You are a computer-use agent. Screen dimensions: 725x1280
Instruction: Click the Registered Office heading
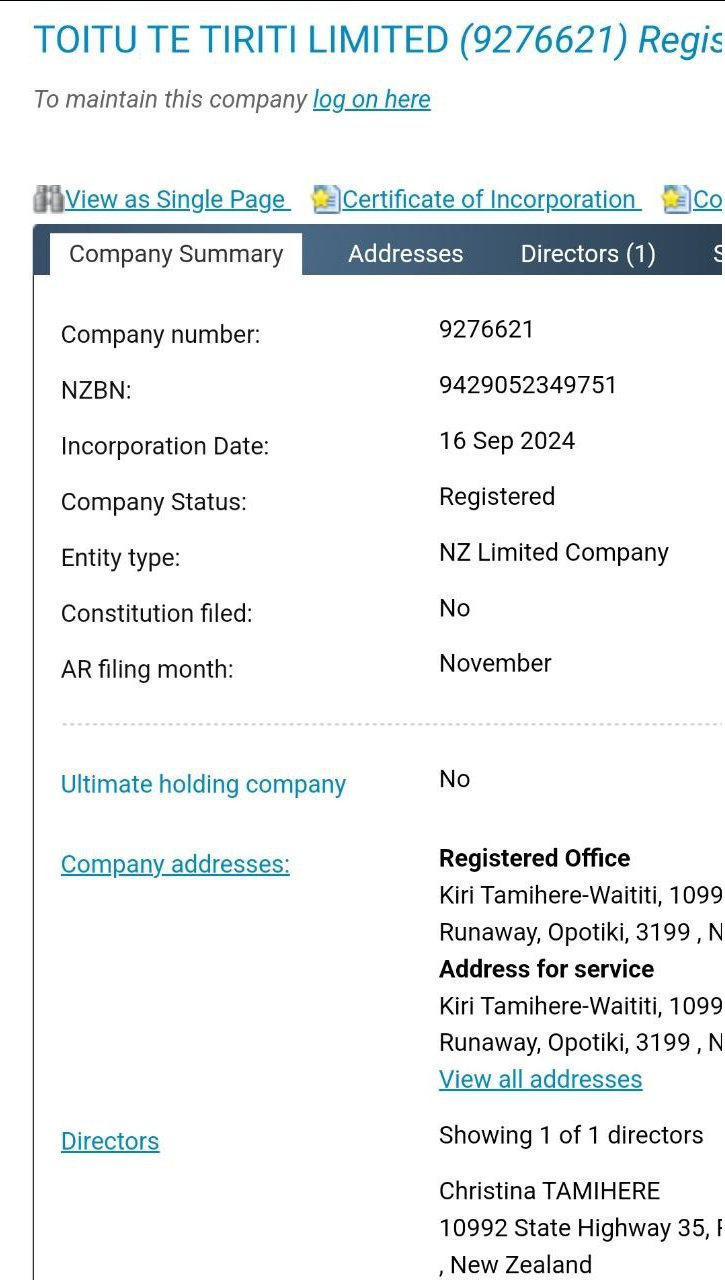[x=534, y=859]
